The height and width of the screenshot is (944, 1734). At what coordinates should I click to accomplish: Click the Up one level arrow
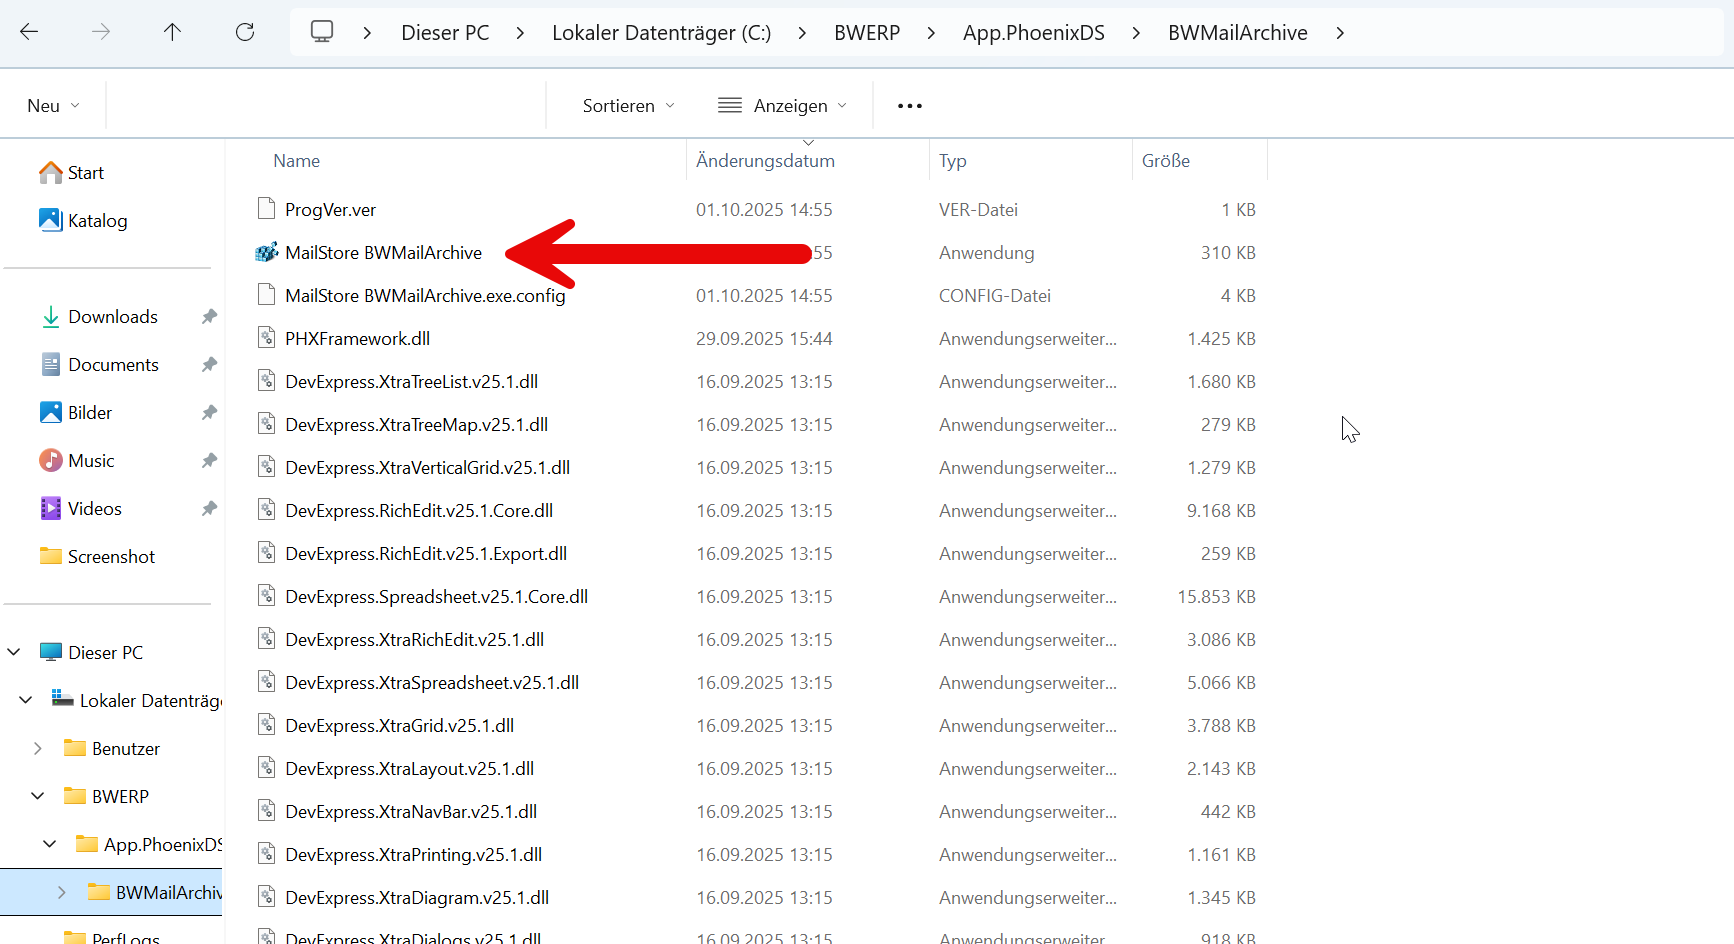point(172,32)
